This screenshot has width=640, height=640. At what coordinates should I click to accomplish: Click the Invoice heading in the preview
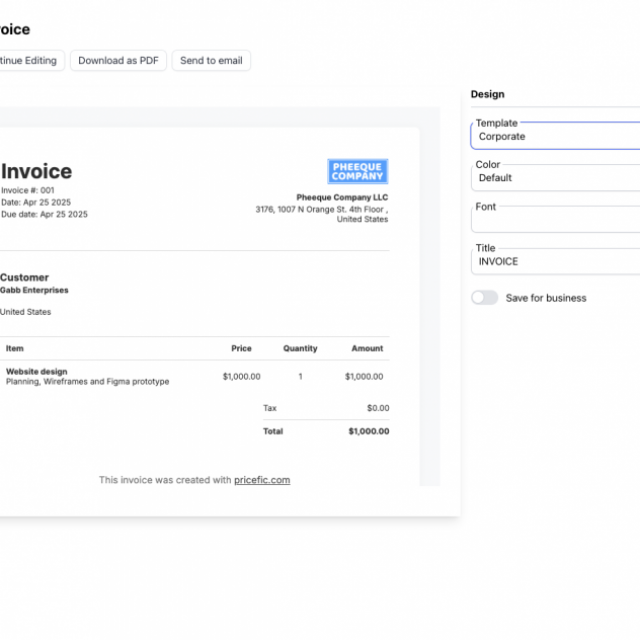tap(37, 172)
